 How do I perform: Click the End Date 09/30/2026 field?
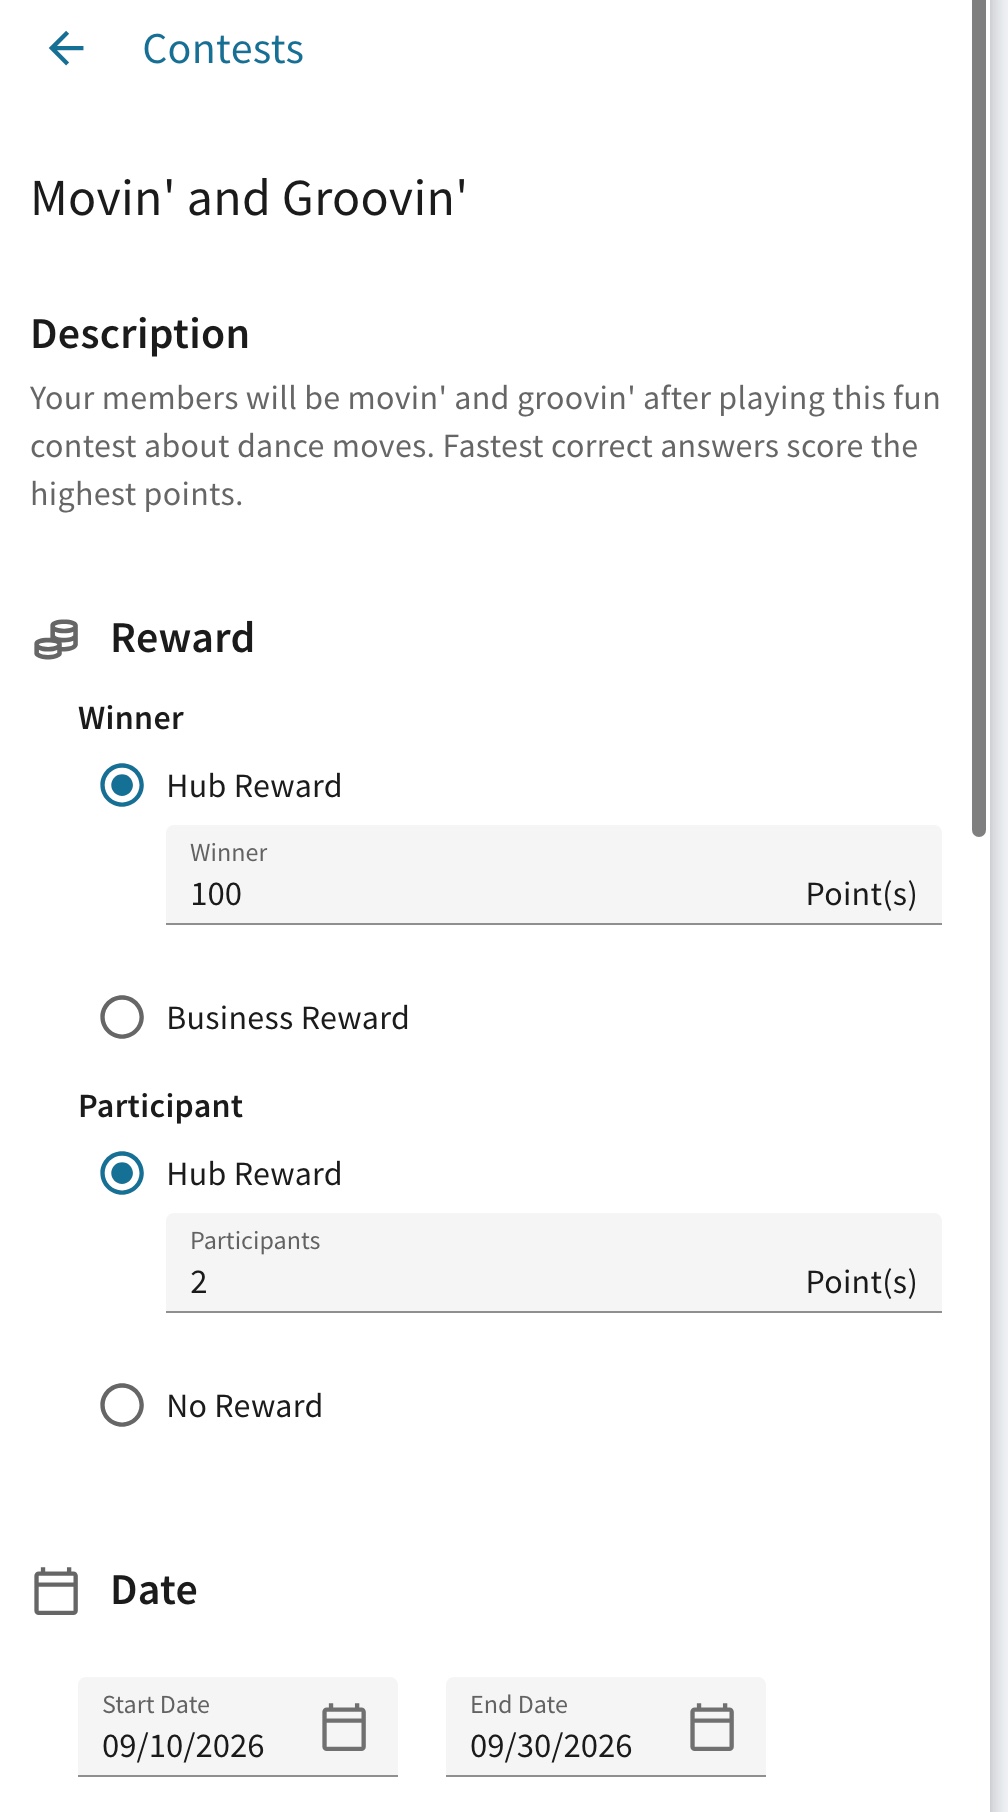click(606, 1727)
